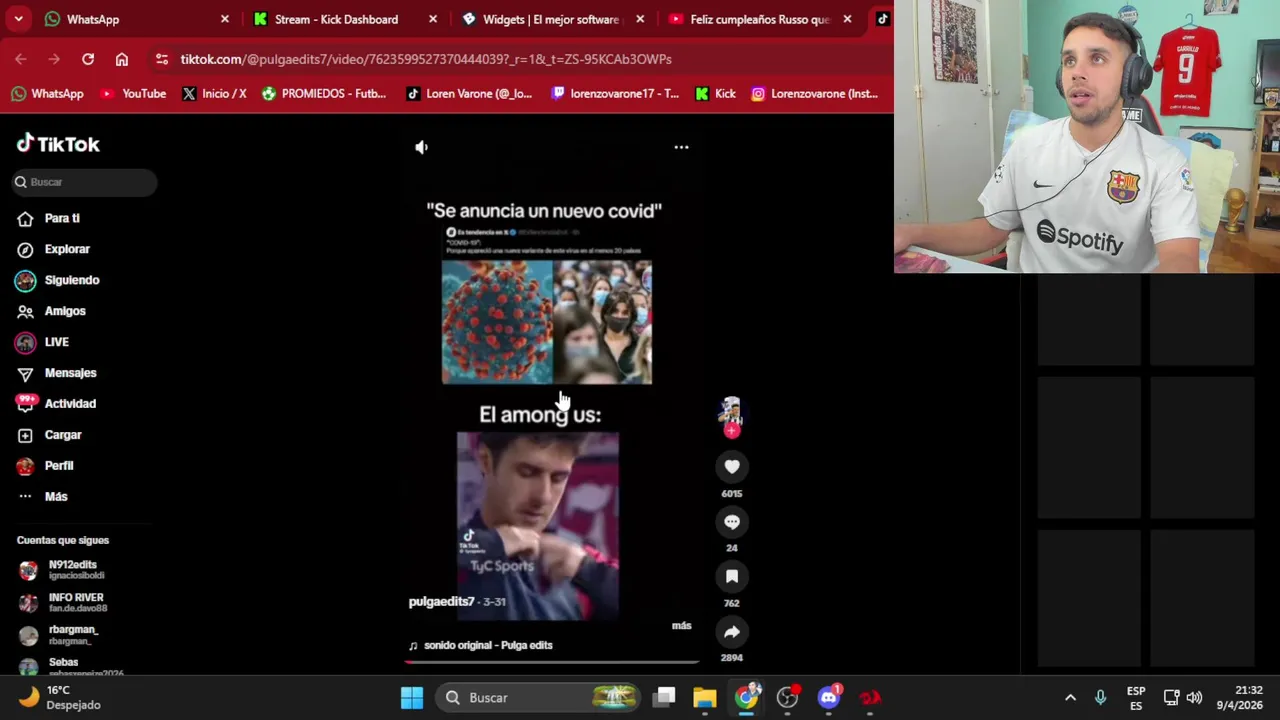1280x720 pixels.
Task: Switch to the Stream - Kick Dashboard tab
Action: click(343, 19)
